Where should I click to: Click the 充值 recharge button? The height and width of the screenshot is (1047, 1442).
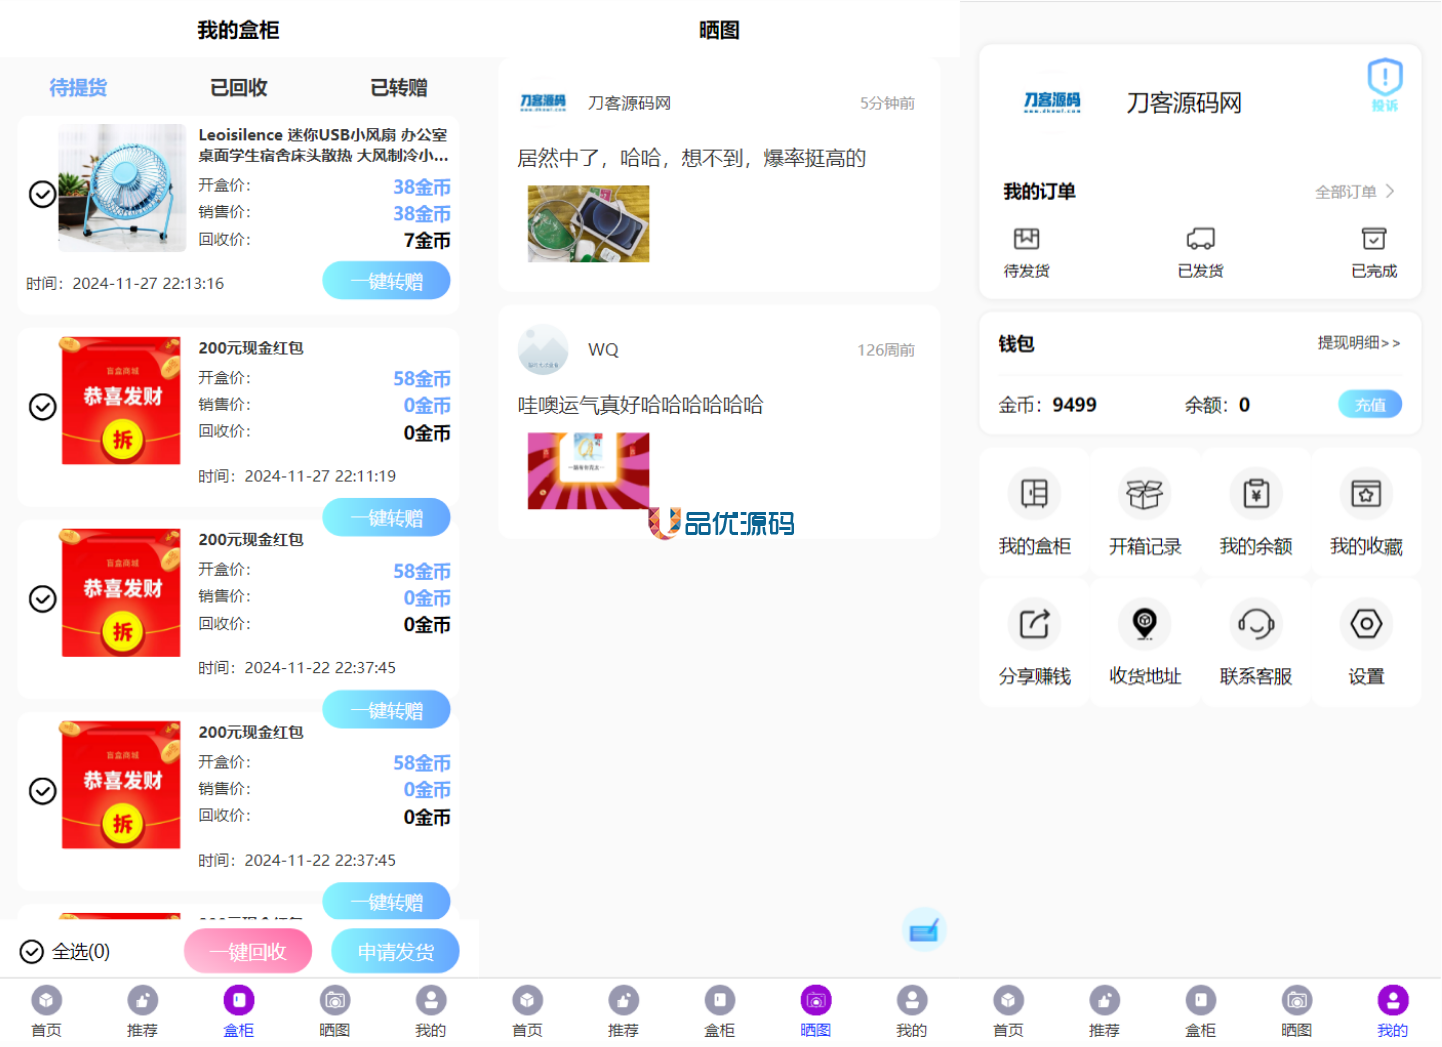click(x=1370, y=404)
